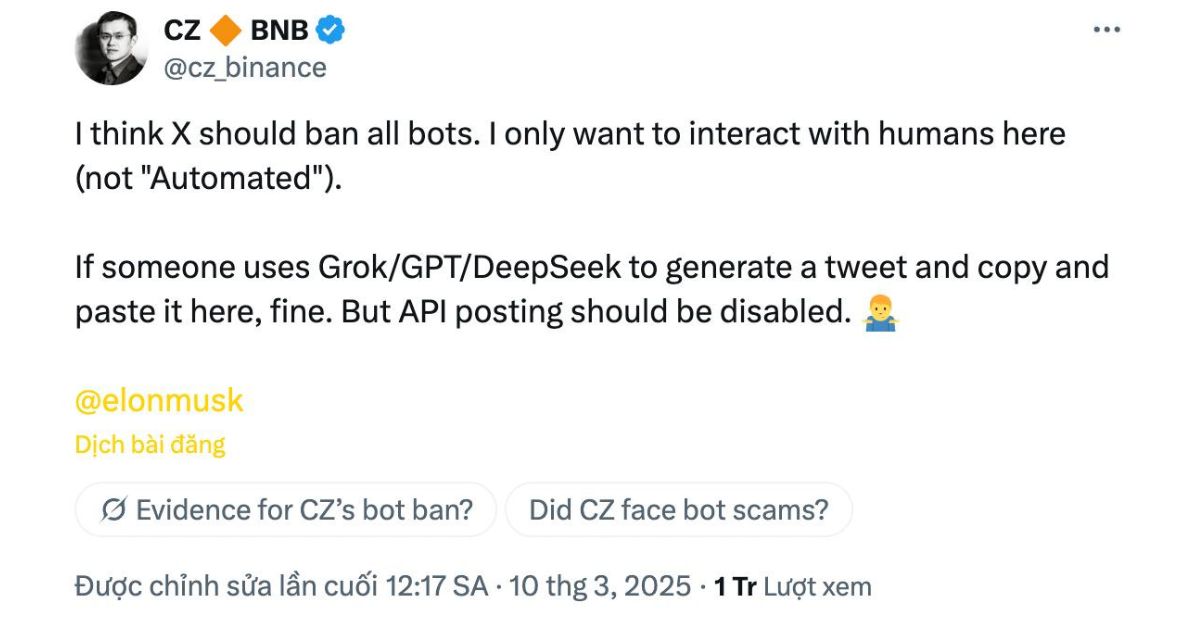This screenshot has width=1200, height=628.
Task: Click the Grok icon beside the Evidence suggestion
Action: [113, 510]
